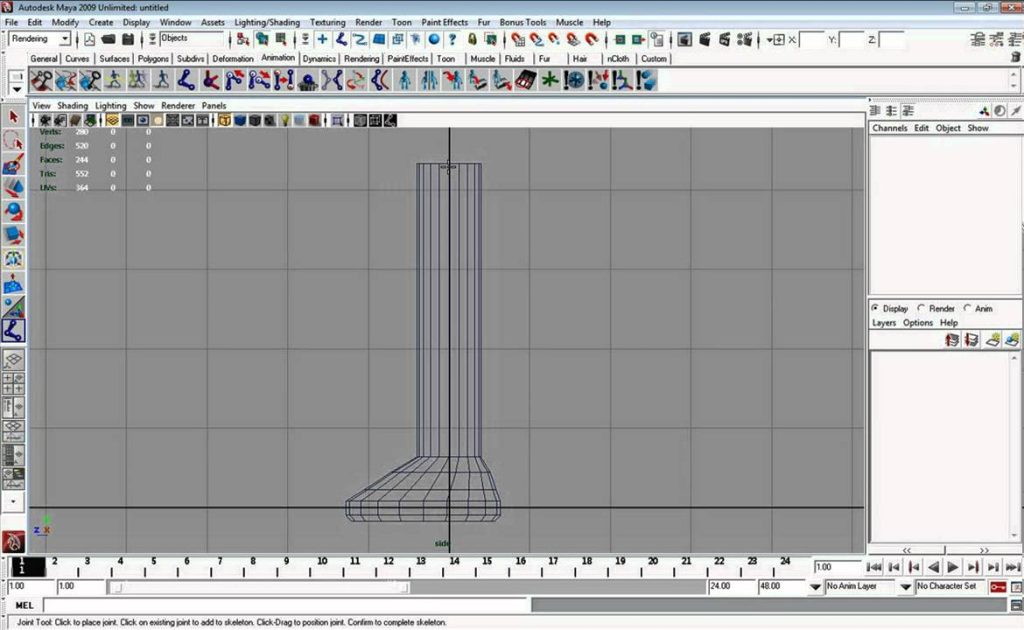Click the open scene folder icon
Image resolution: width=1024 pixels, height=630 pixels.
point(108,39)
